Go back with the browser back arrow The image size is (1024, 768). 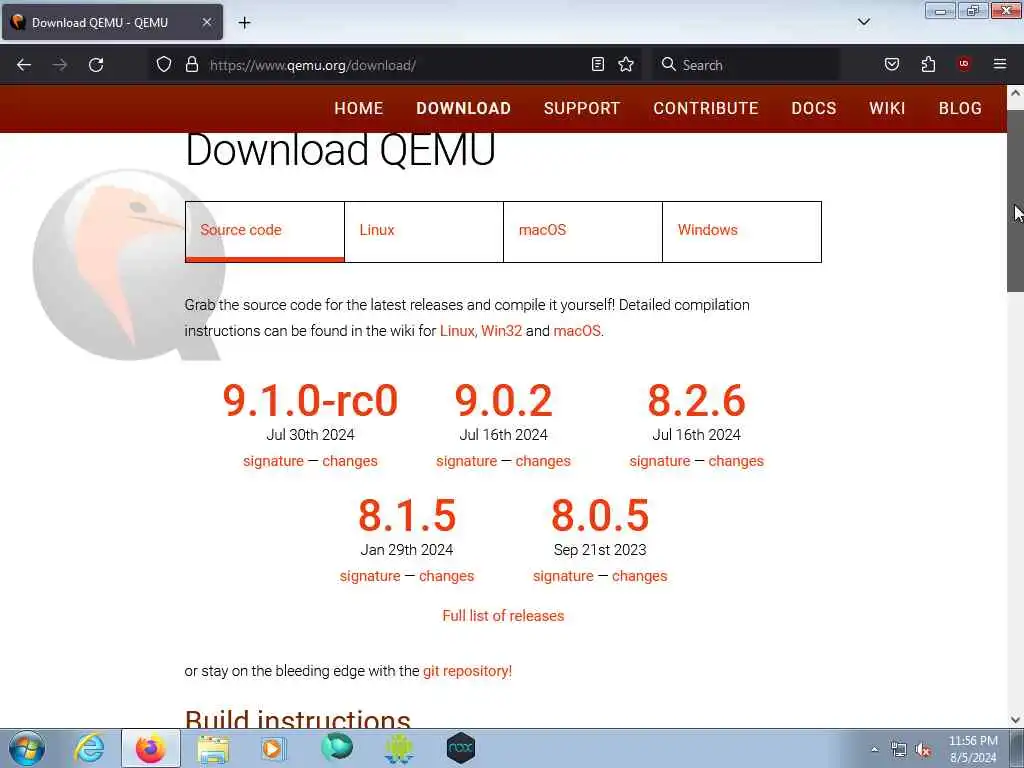tap(24, 65)
